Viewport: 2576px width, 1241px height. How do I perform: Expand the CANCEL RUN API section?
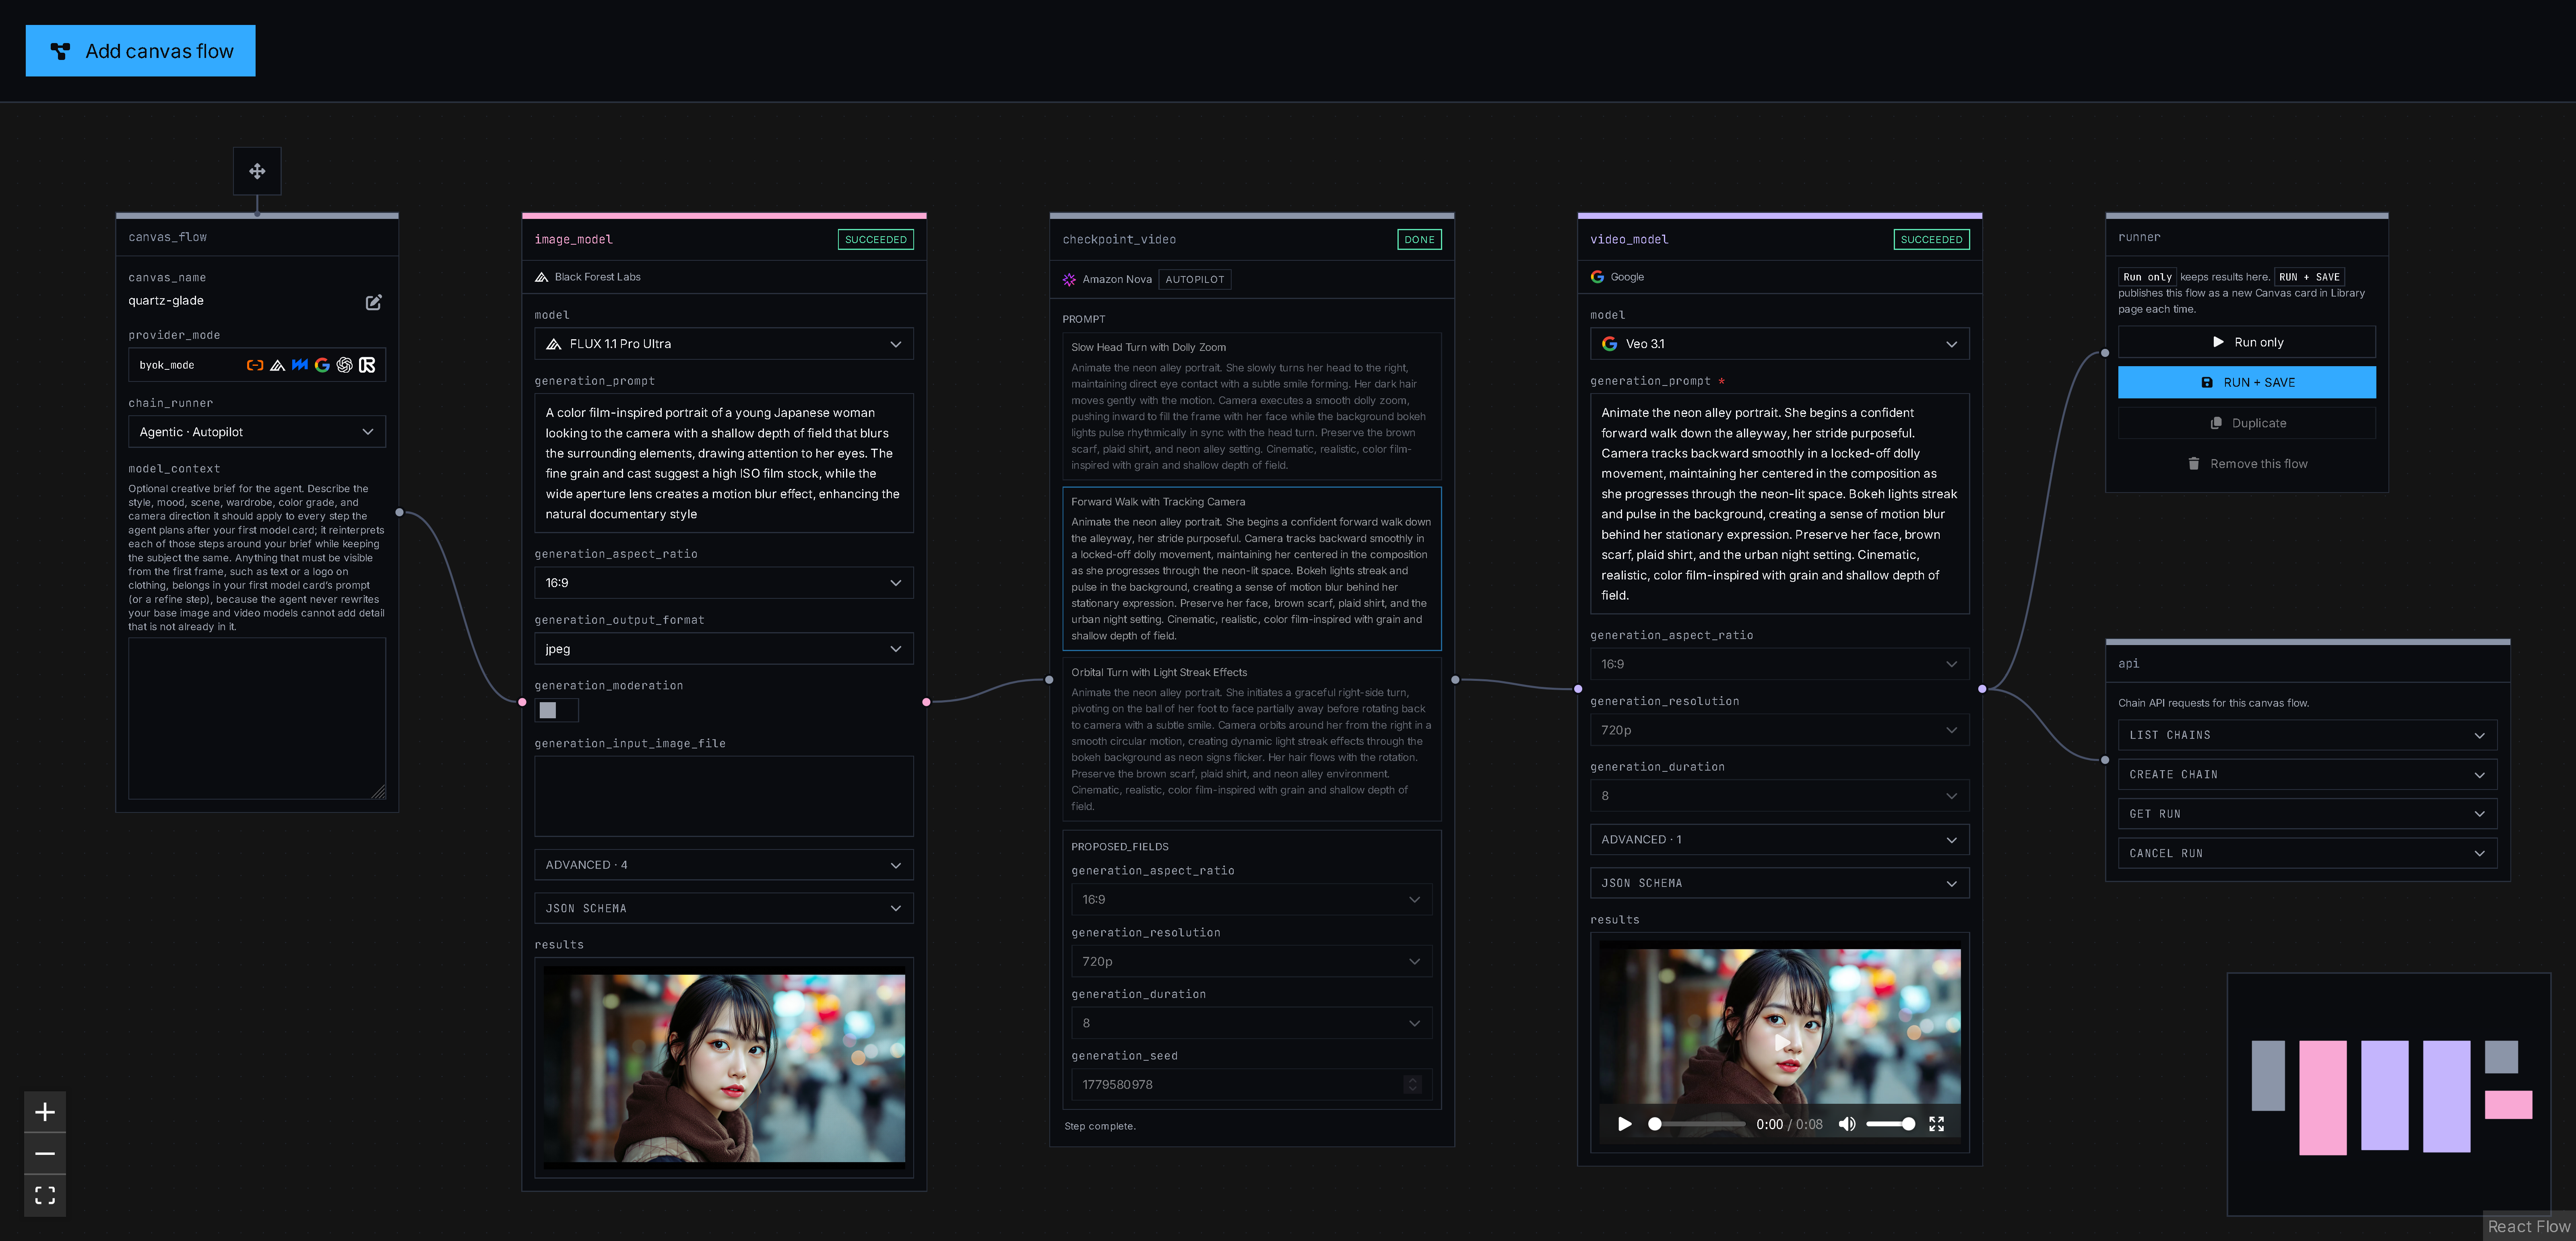(2308, 854)
